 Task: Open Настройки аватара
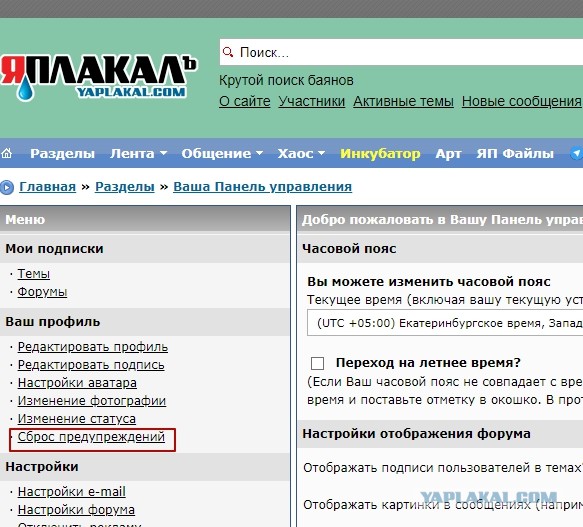(x=77, y=383)
